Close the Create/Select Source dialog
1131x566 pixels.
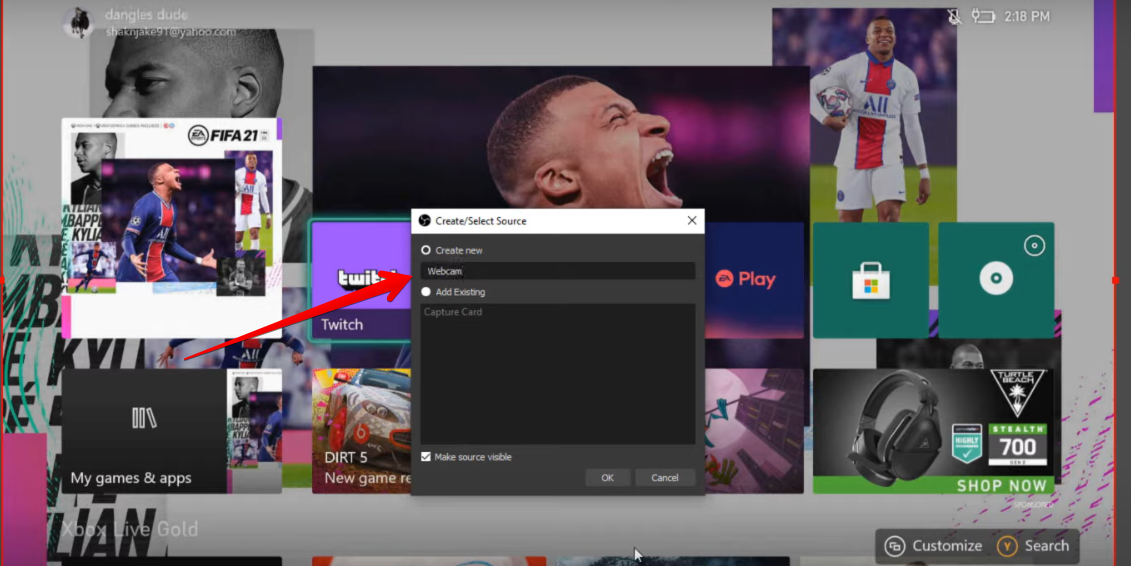(x=692, y=221)
